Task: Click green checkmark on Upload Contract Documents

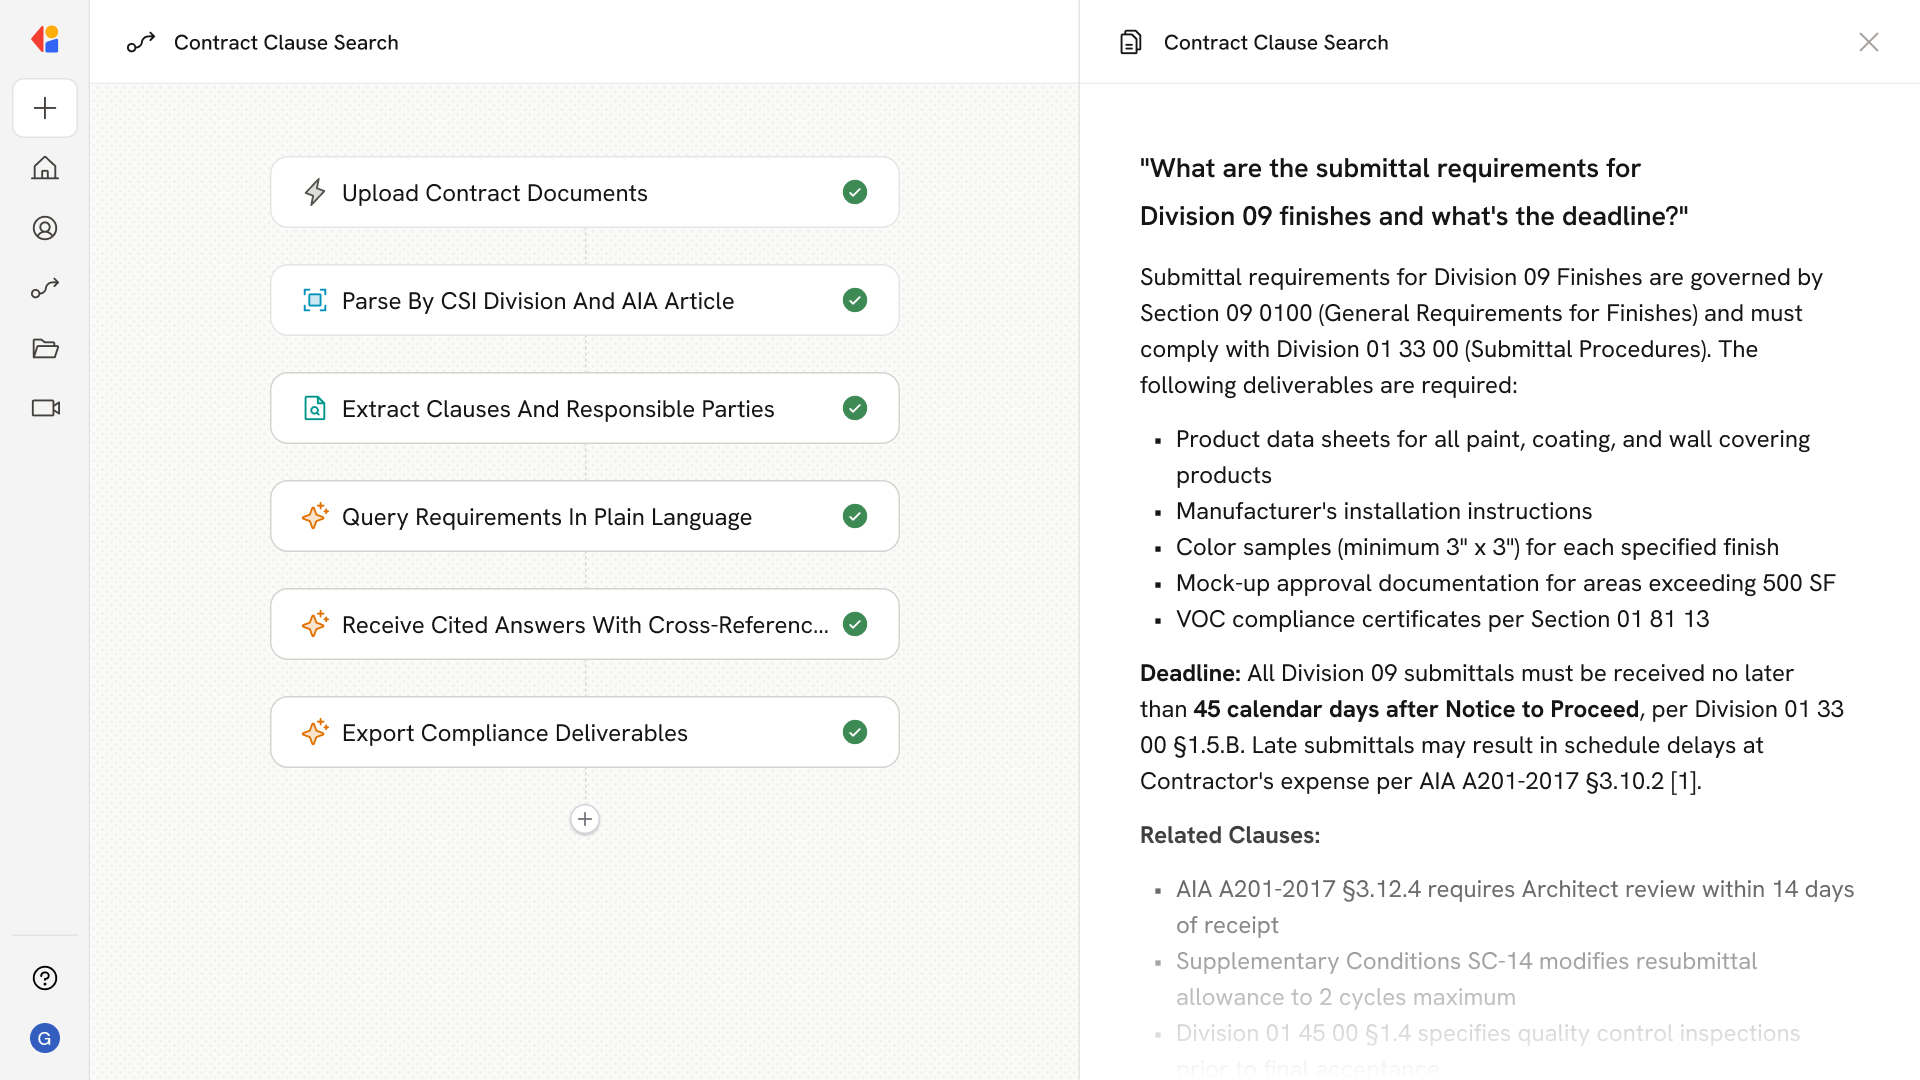Action: 854,192
